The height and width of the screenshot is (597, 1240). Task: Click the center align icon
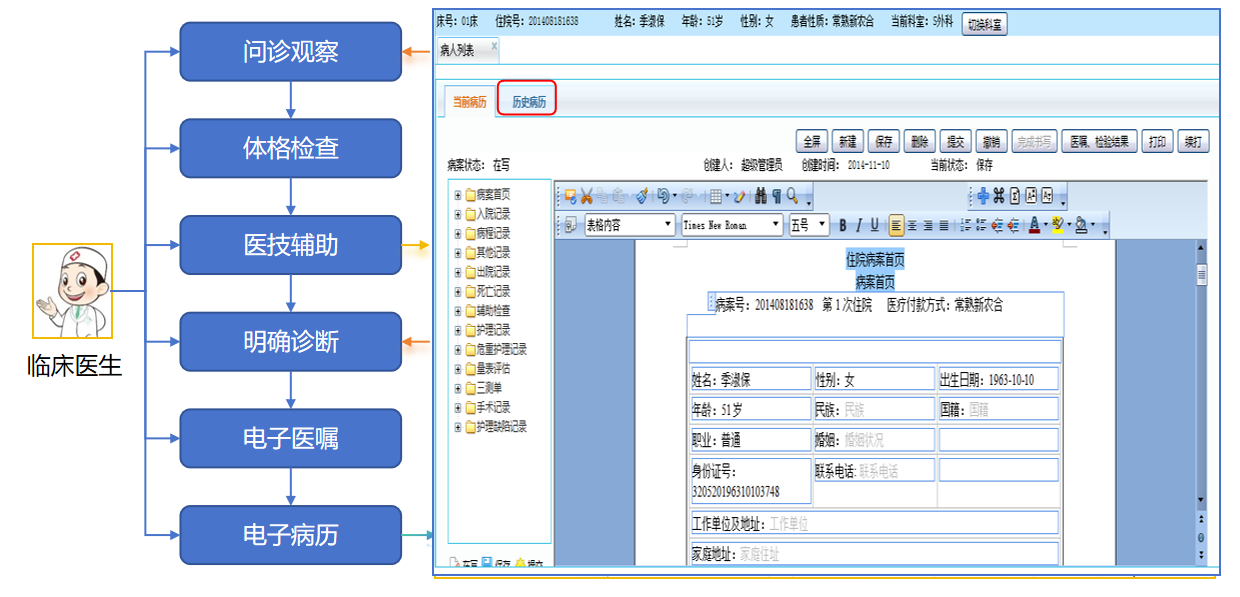[x=912, y=225]
